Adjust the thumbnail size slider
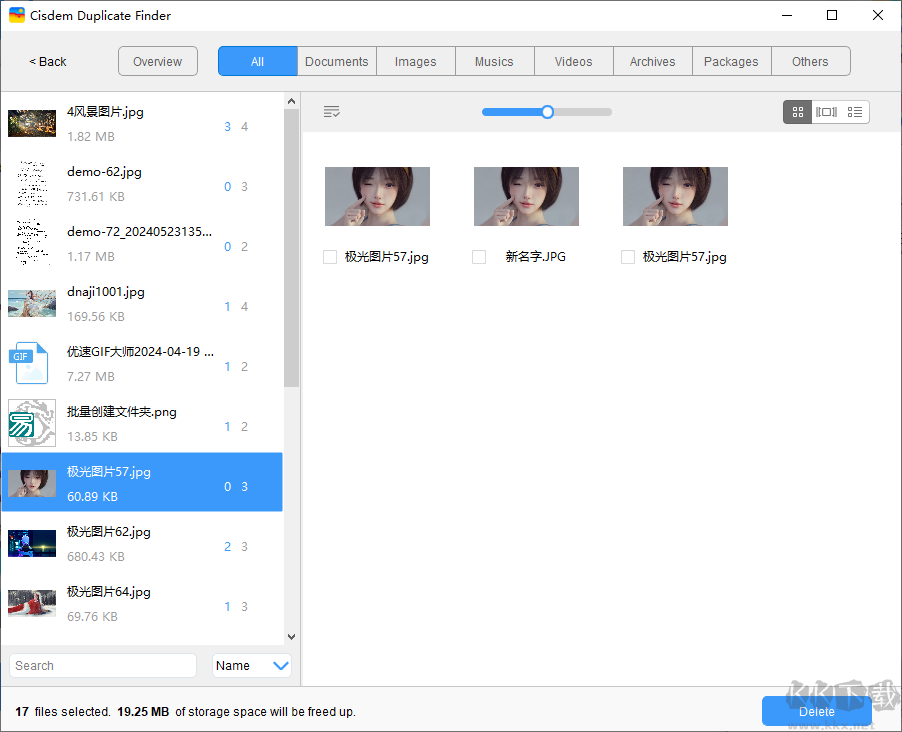The image size is (902, 732). coord(546,112)
